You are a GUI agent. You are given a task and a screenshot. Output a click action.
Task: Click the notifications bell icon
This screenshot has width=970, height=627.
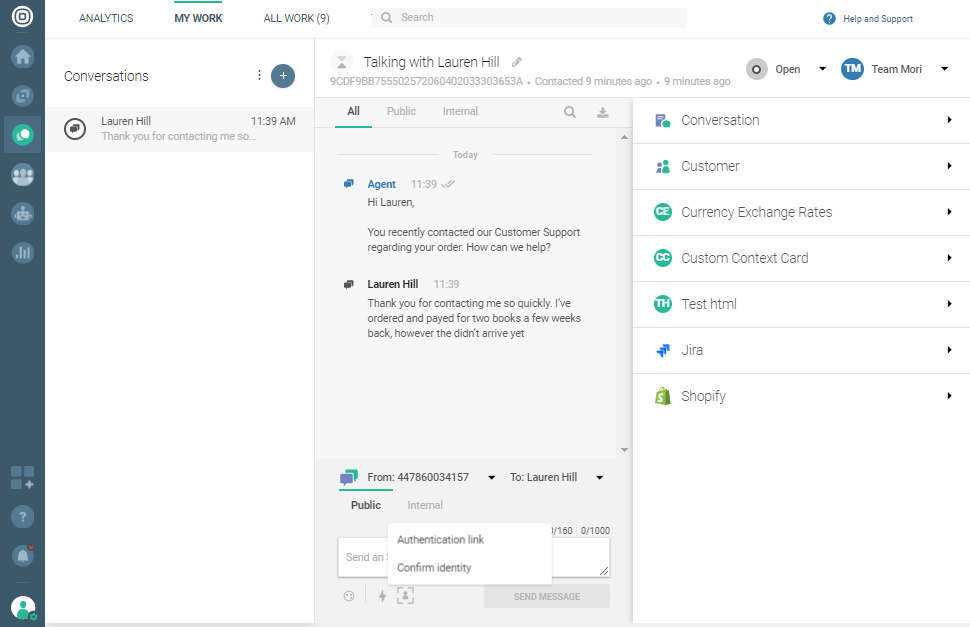click(x=22, y=555)
